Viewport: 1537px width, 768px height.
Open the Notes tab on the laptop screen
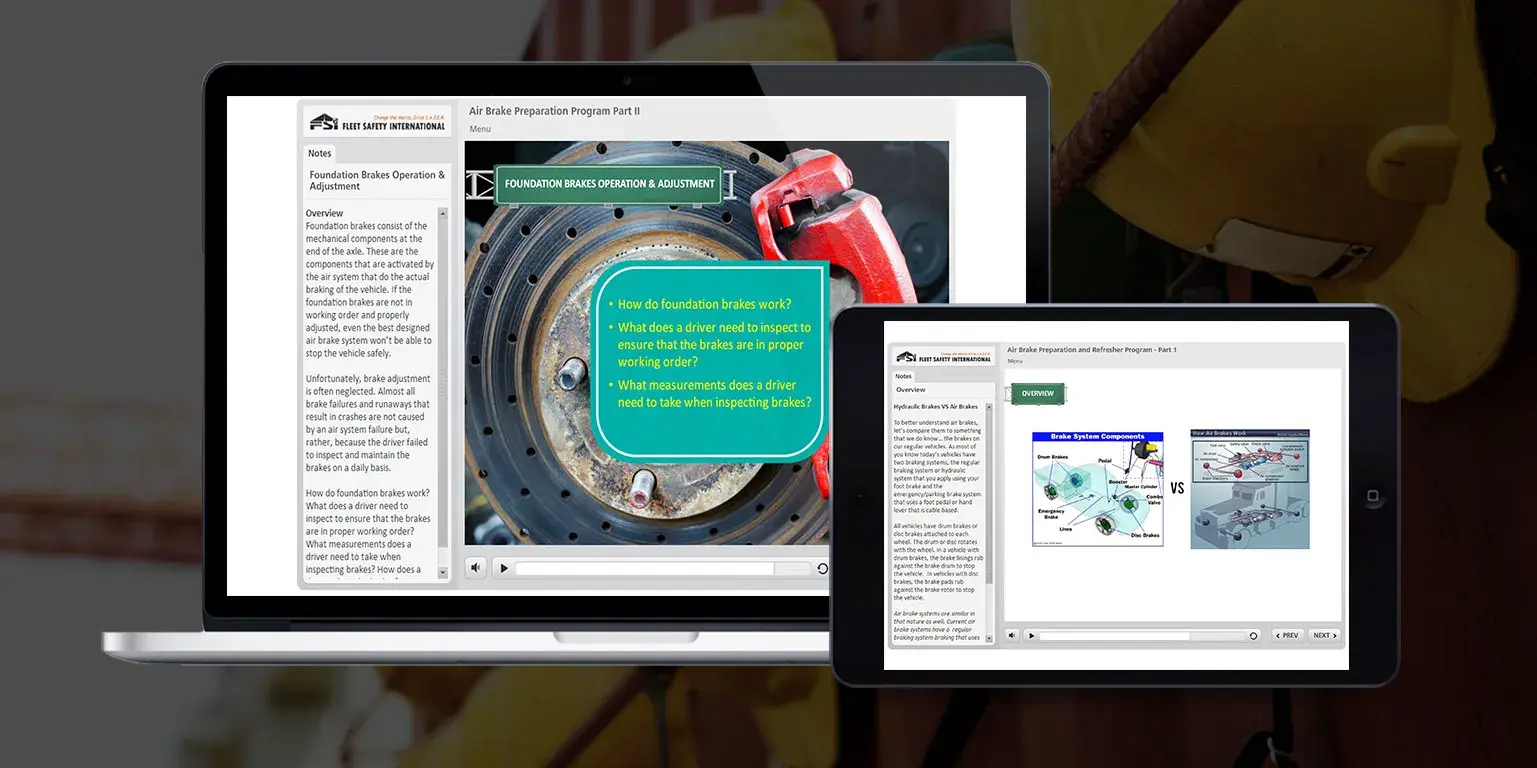(x=319, y=153)
